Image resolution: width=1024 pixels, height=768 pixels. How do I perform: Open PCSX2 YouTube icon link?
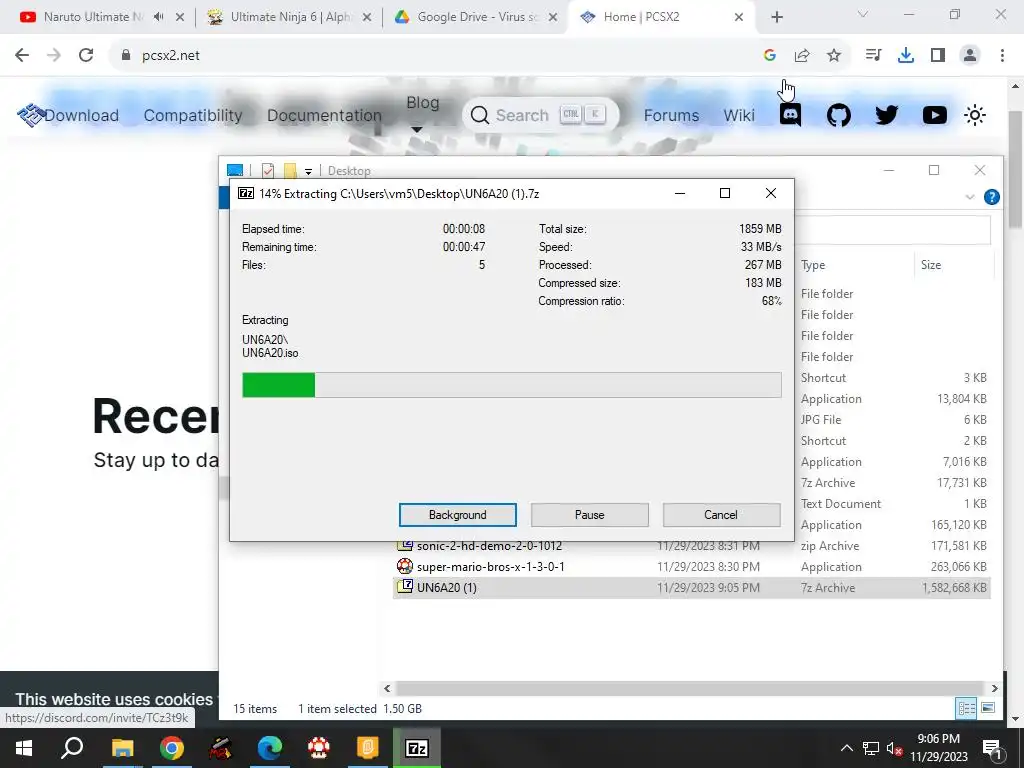(x=935, y=116)
